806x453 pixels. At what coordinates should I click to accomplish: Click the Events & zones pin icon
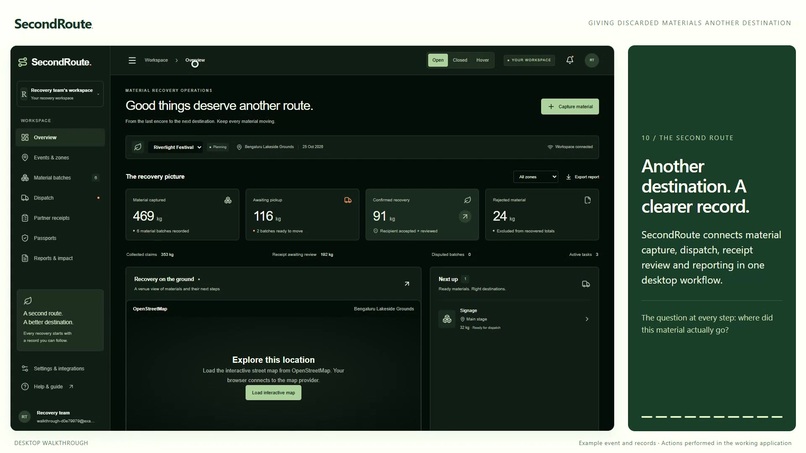click(x=25, y=157)
